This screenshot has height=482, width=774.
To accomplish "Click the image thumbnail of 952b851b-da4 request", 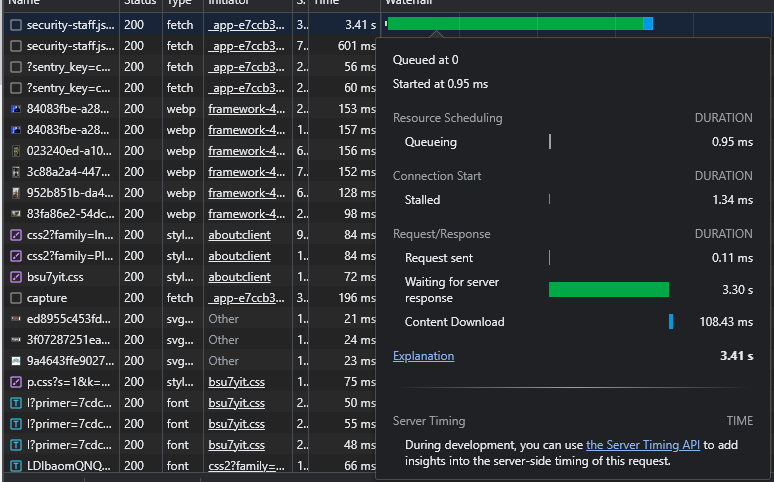I will click(x=15, y=193).
